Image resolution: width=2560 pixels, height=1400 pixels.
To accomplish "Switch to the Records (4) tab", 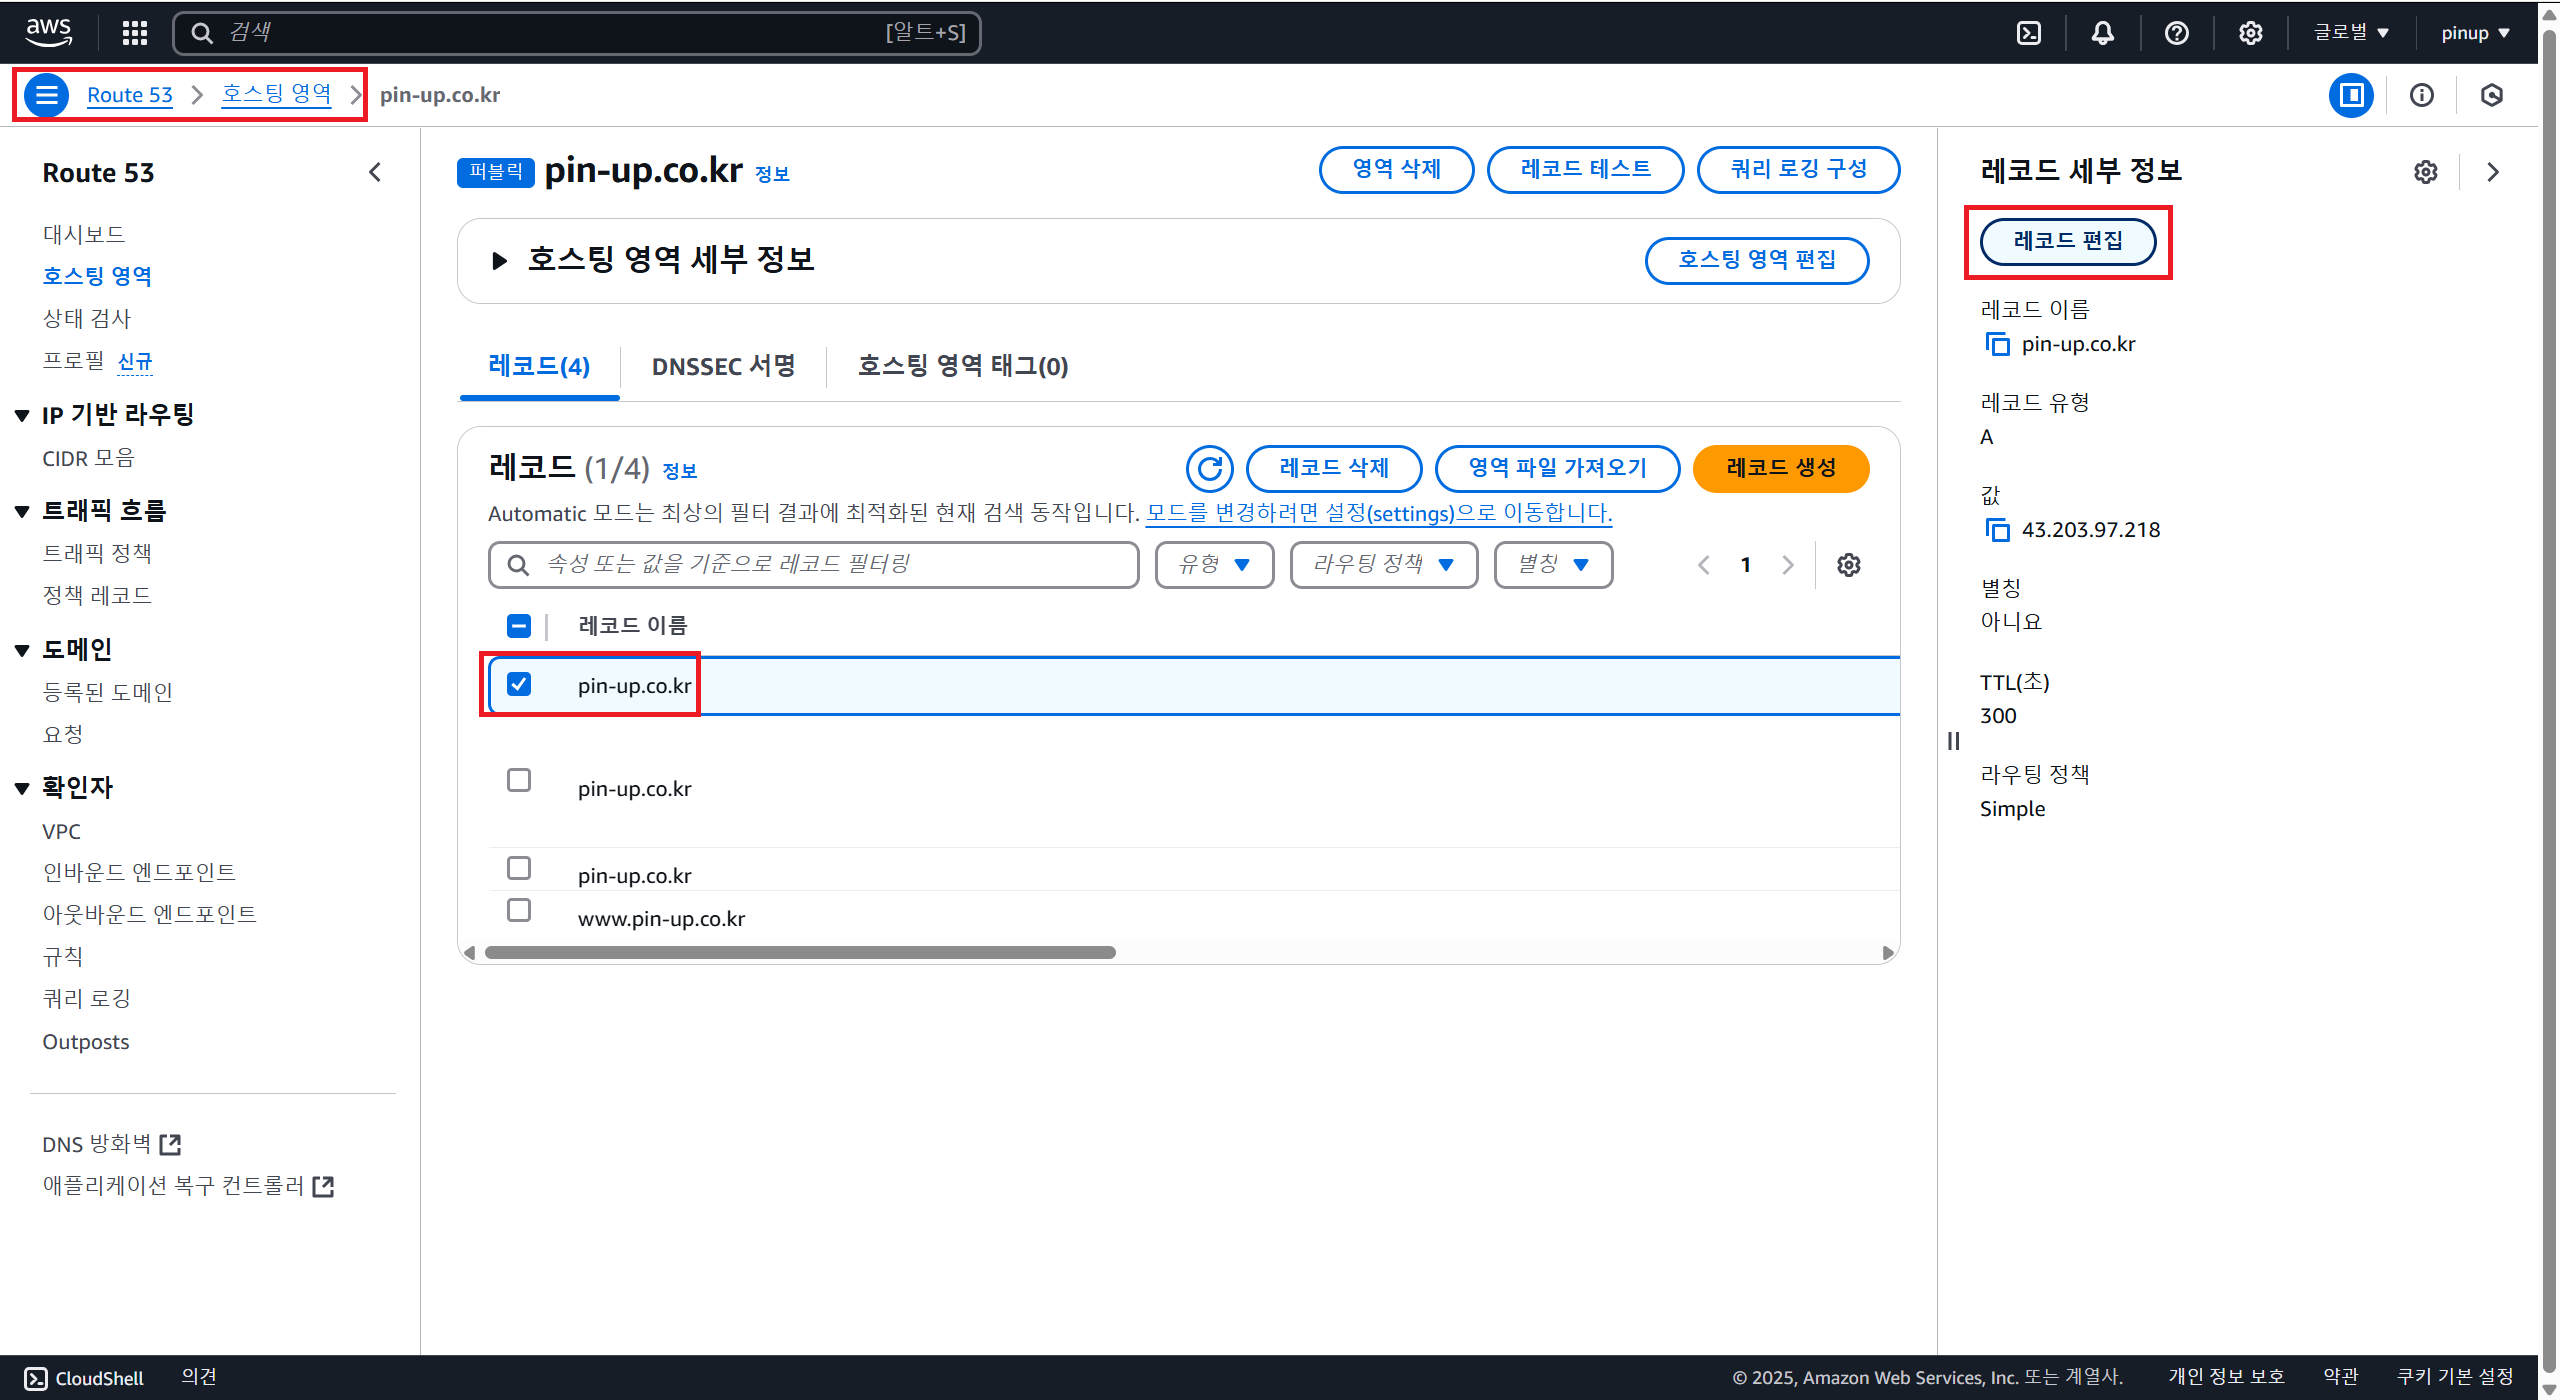I will (539, 366).
